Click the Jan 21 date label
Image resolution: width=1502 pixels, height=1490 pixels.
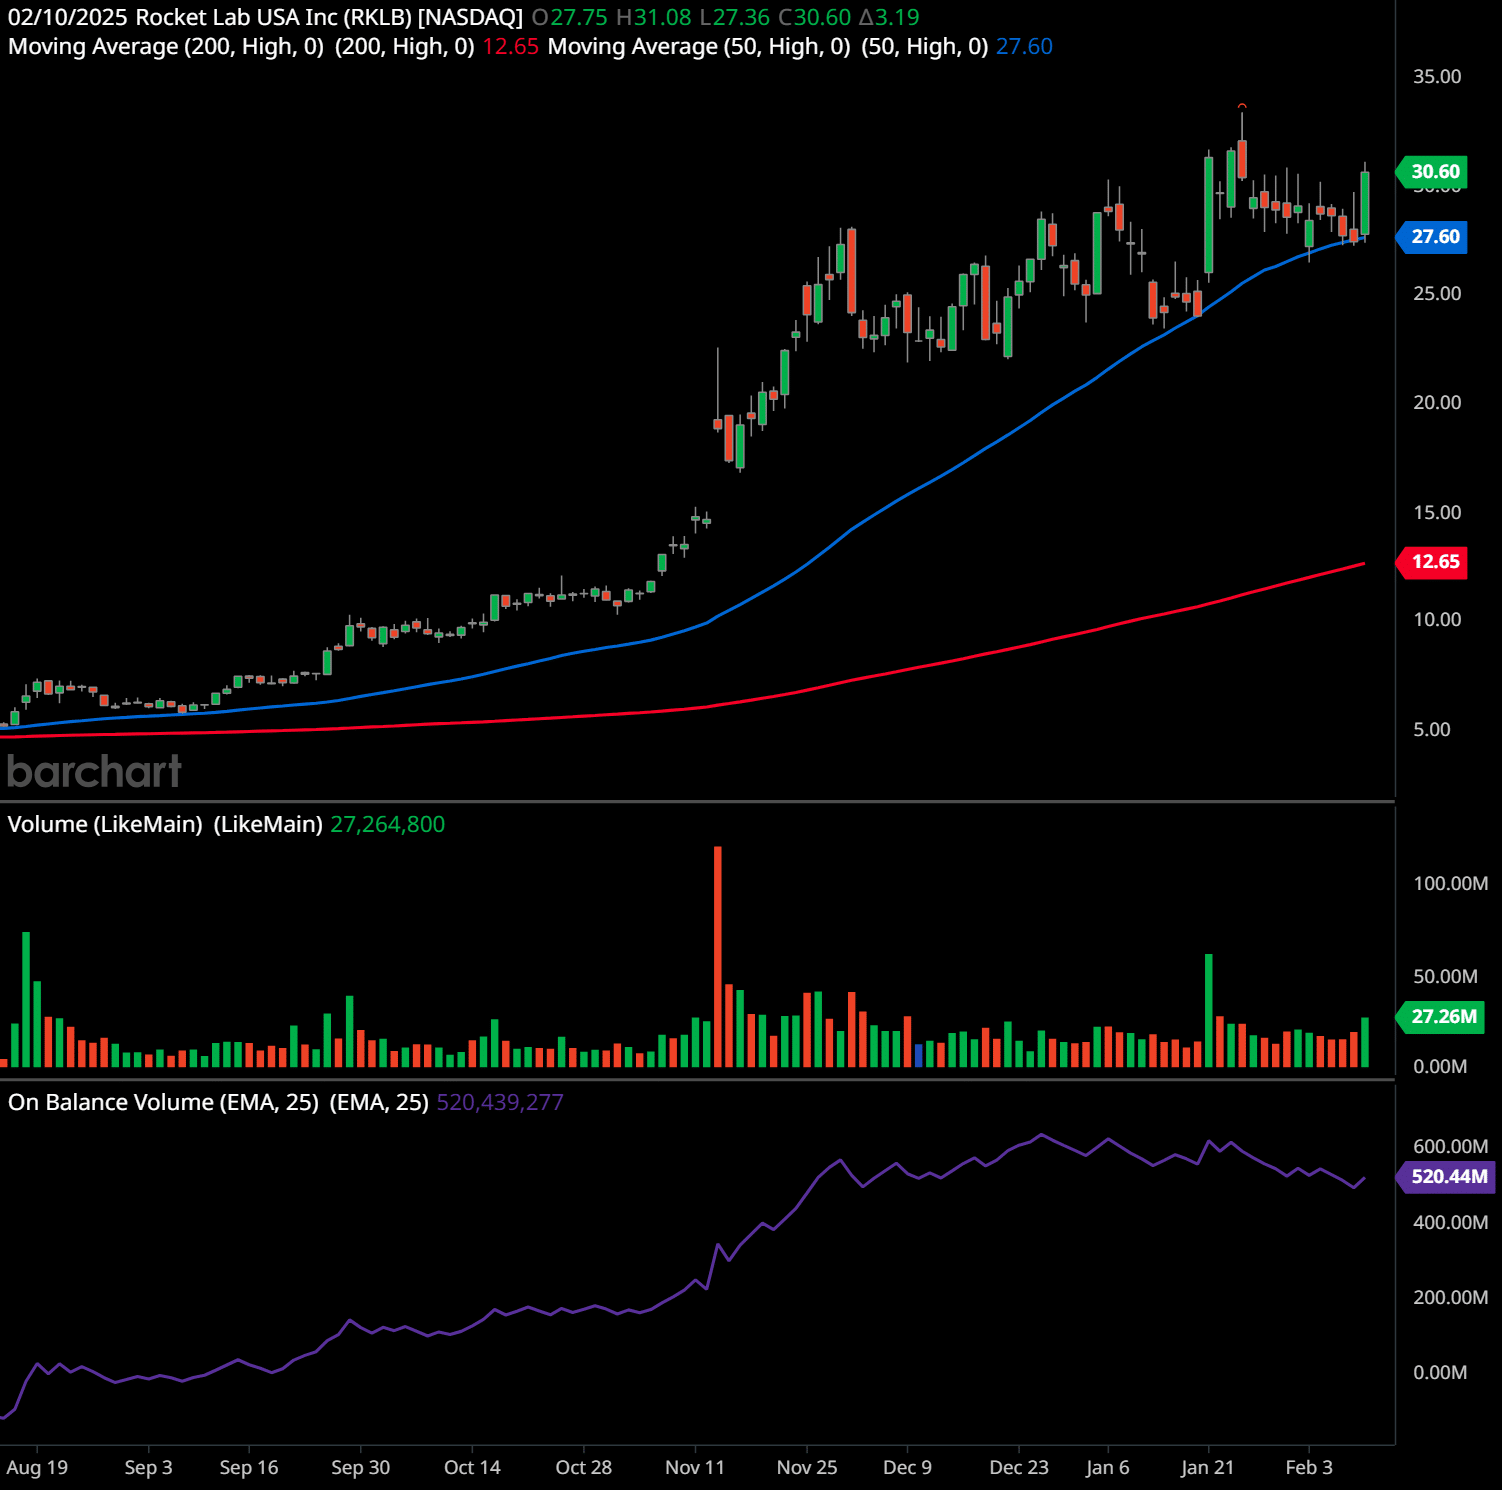point(1208,1467)
